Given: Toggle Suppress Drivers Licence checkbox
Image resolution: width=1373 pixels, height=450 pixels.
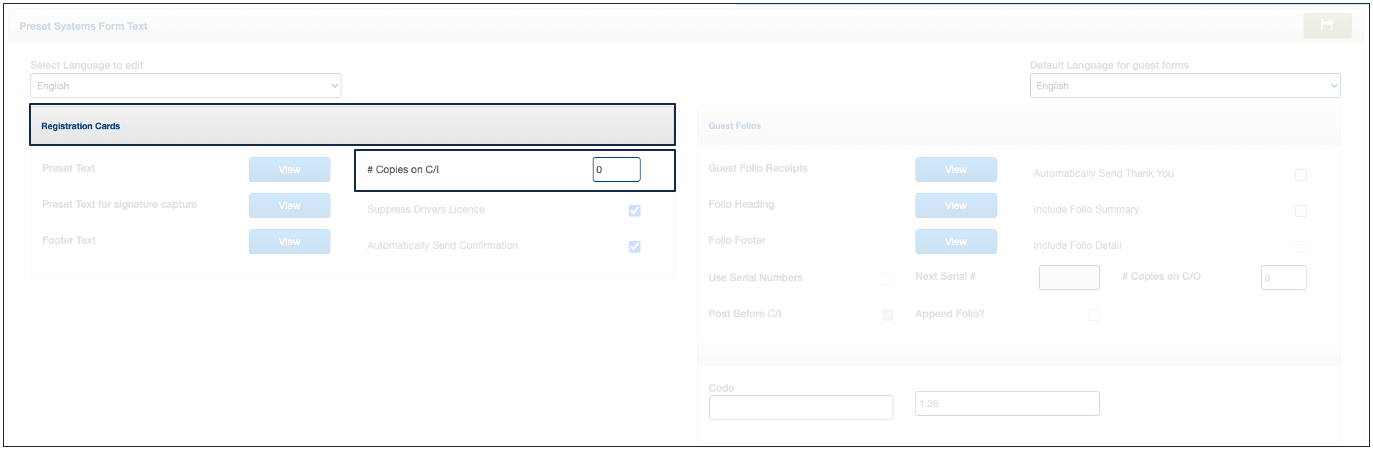Looking at the screenshot, I should tap(634, 210).
